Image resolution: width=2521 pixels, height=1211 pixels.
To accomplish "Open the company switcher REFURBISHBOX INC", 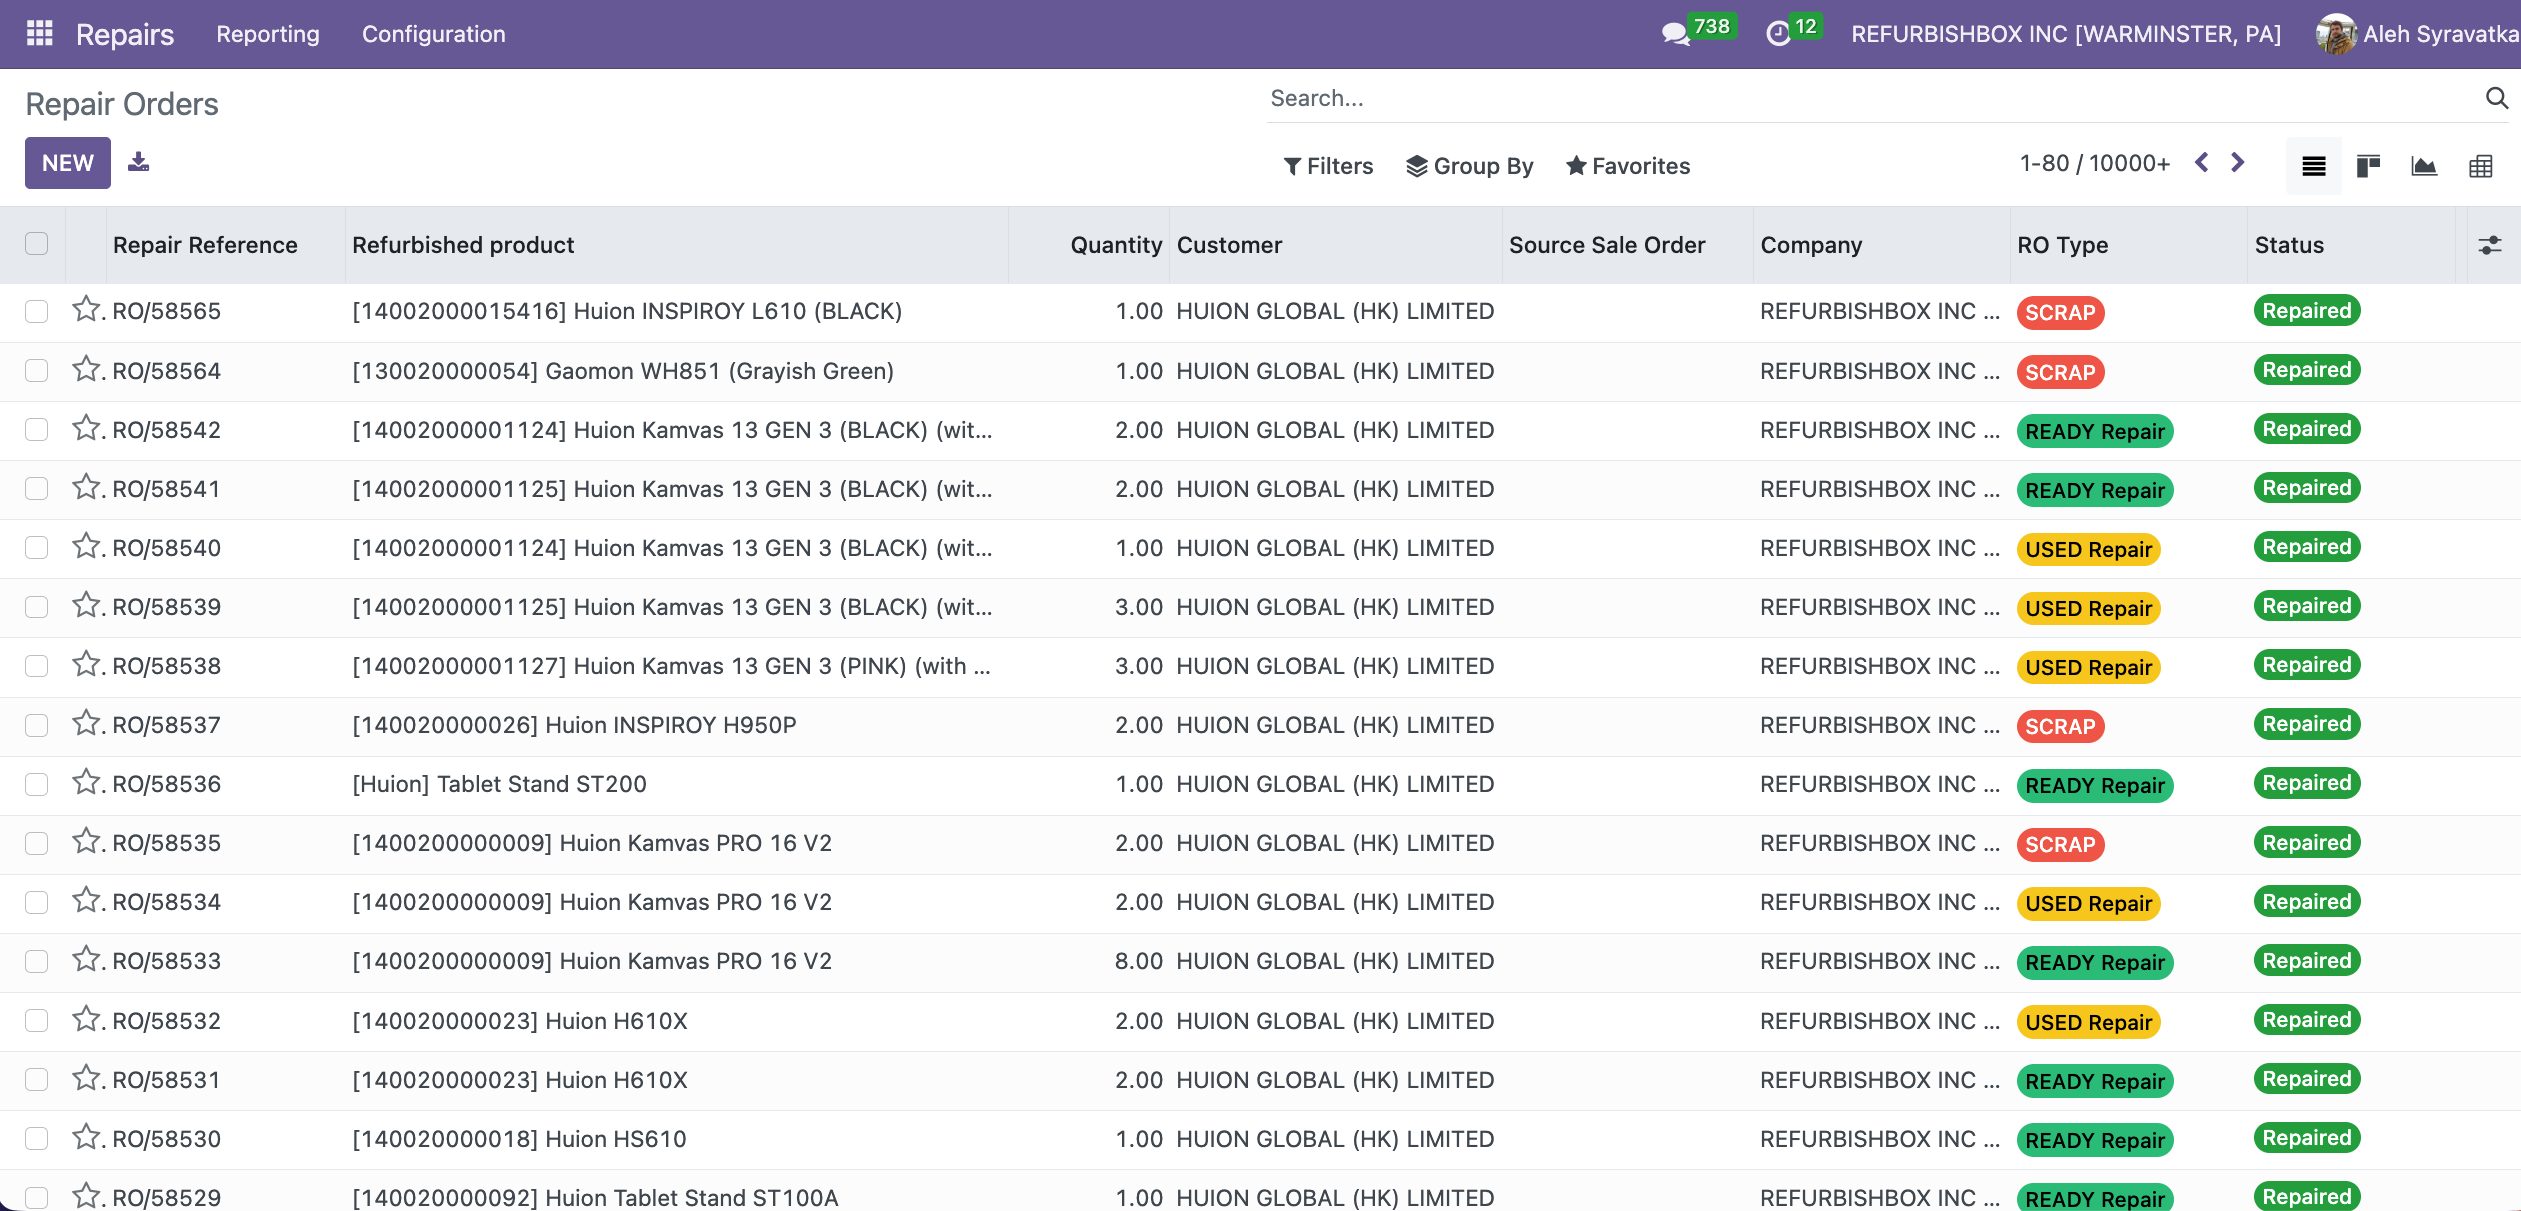I will [2066, 34].
